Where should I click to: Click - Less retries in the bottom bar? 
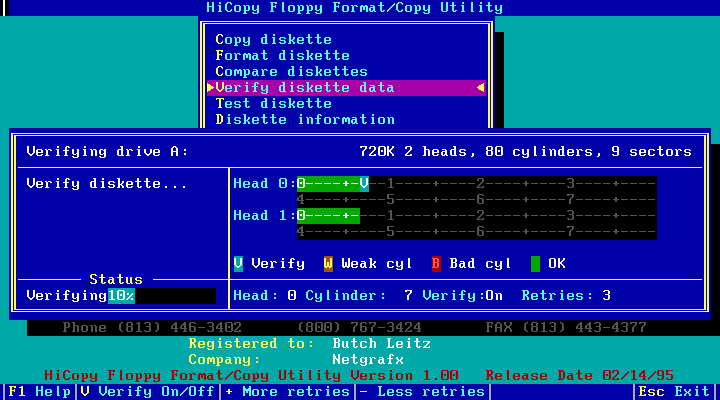pyautogui.click(x=422, y=392)
